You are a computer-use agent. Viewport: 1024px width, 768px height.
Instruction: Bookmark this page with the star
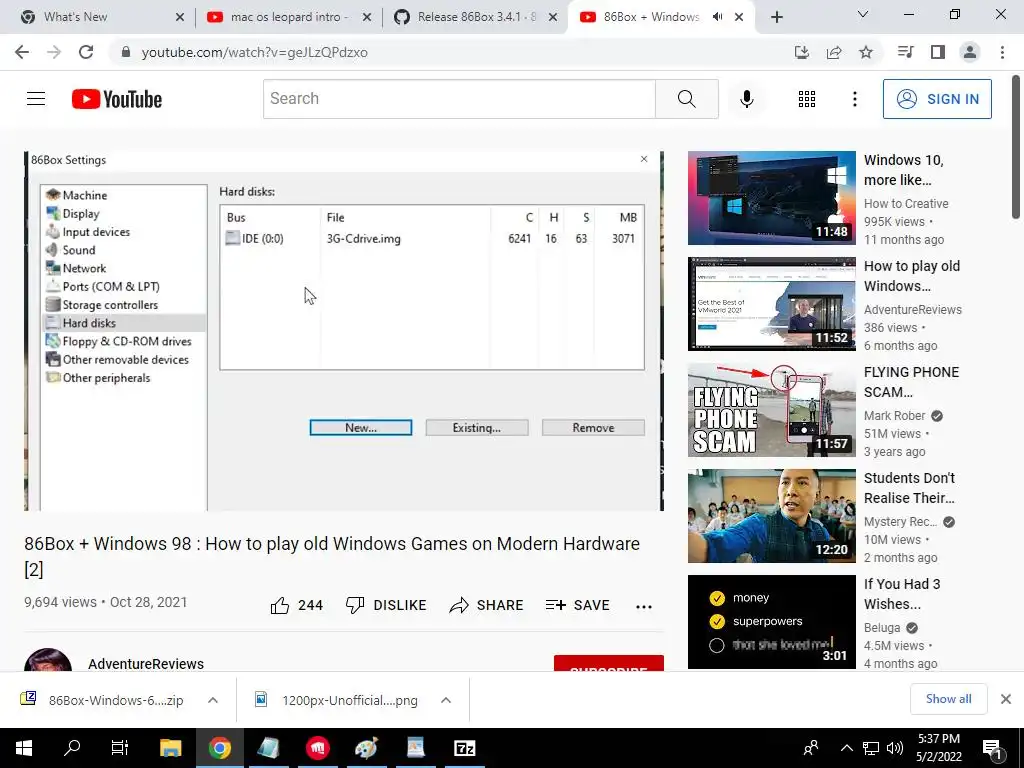pyautogui.click(x=866, y=52)
